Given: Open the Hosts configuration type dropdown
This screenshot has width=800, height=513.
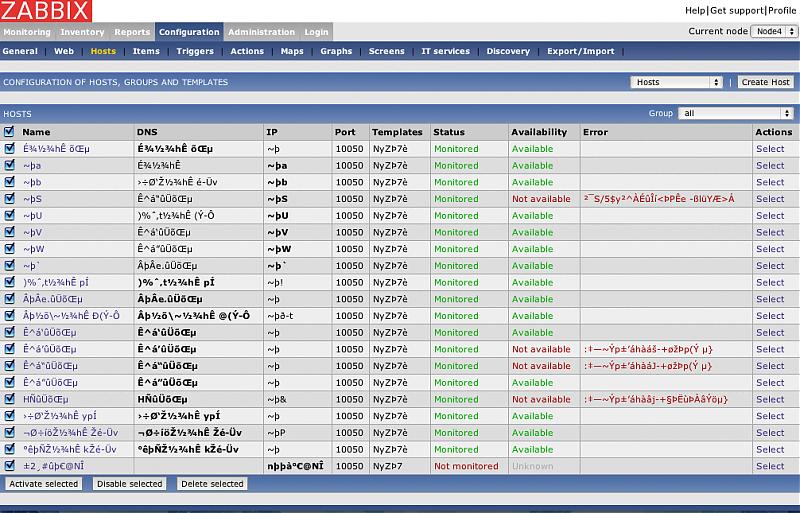Looking at the screenshot, I should tap(676, 82).
